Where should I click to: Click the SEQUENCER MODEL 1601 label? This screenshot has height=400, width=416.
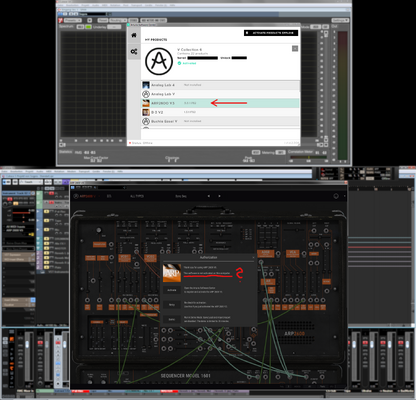click(186, 376)
